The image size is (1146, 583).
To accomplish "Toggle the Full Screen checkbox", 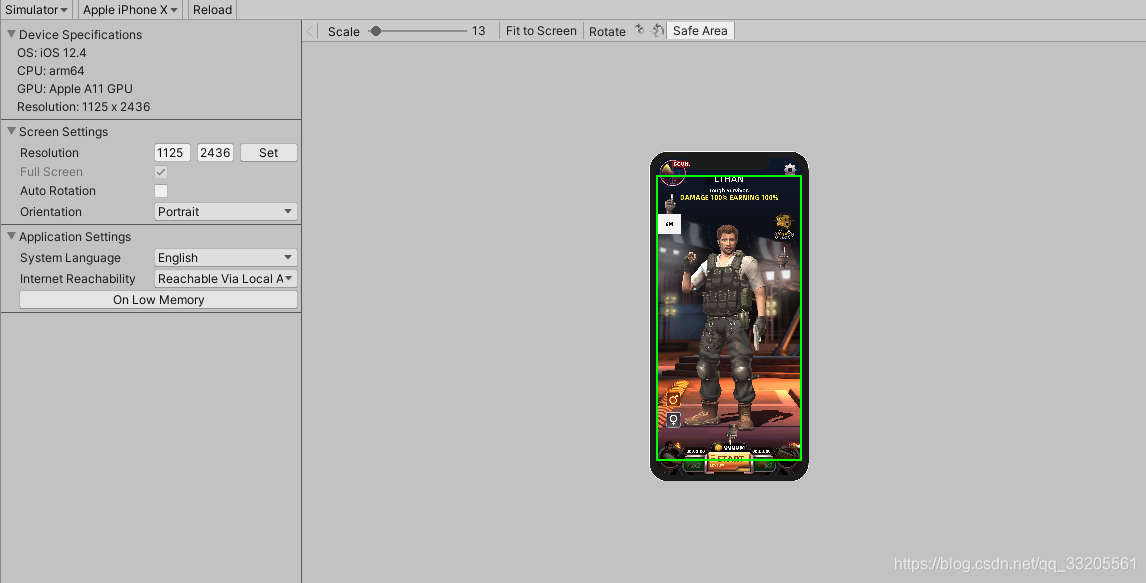I will (x=161, y=172).
